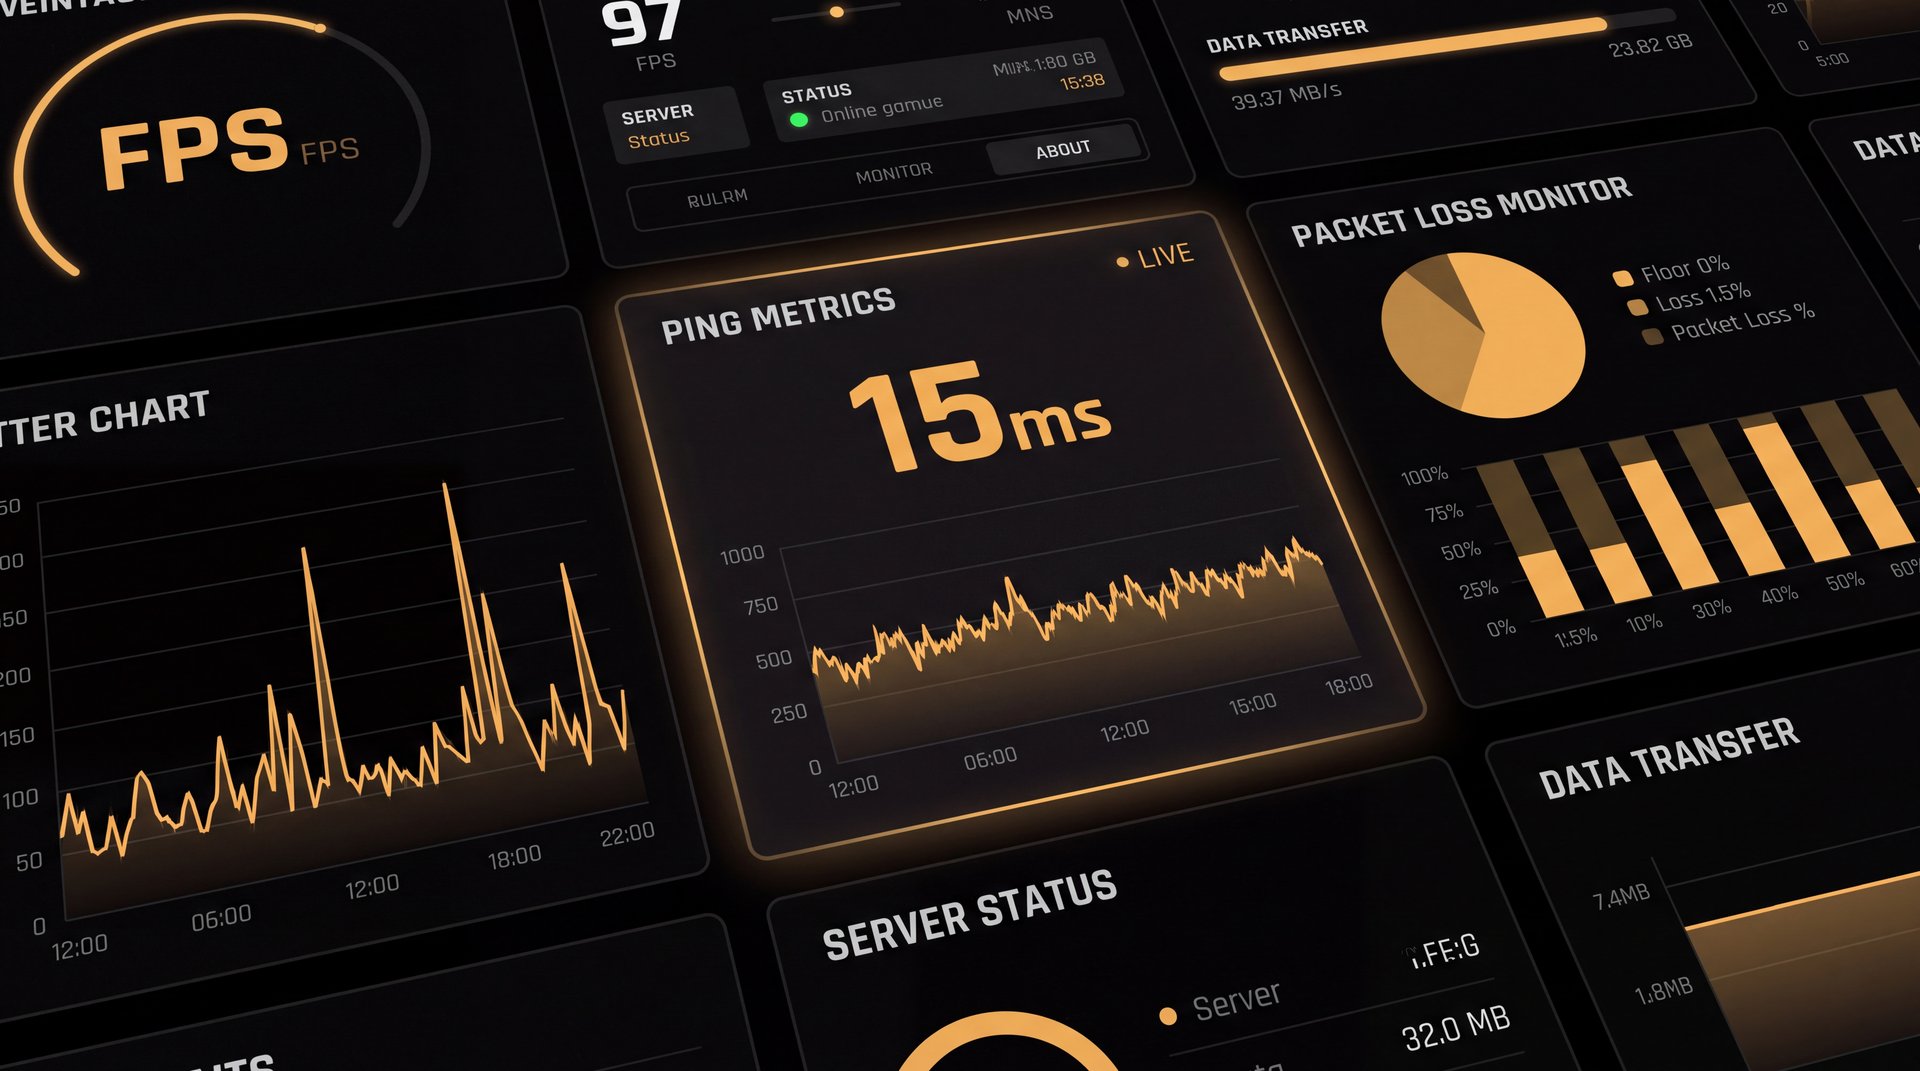The image size is (1920, 1071).
Task: Open the RULRM tab
Action: click(x=717, y=198)
